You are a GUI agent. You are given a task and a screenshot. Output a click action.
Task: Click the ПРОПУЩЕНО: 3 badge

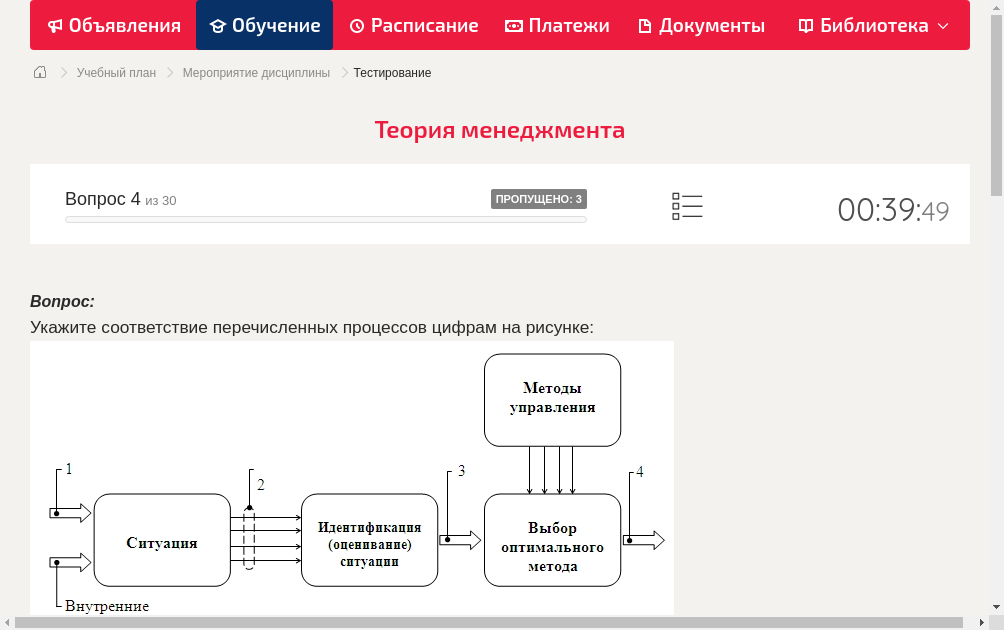(539, 198)
